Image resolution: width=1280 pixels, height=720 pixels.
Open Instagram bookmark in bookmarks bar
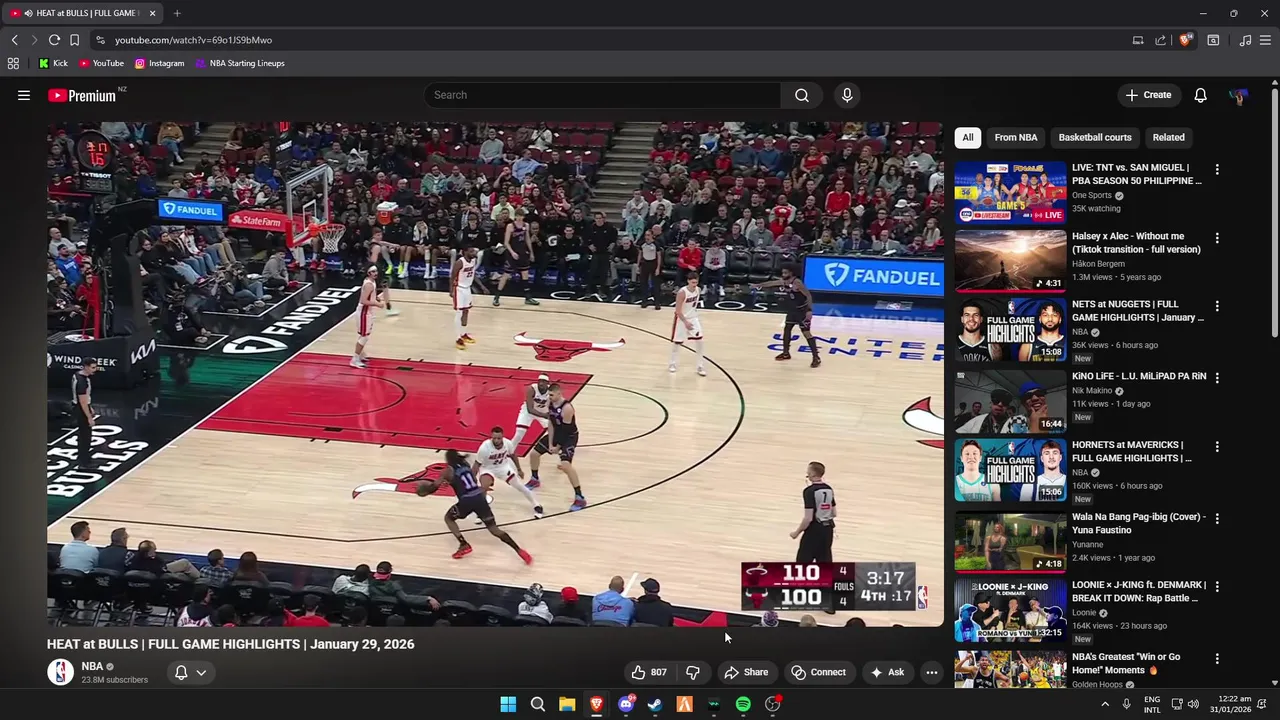tap(160, 63)
